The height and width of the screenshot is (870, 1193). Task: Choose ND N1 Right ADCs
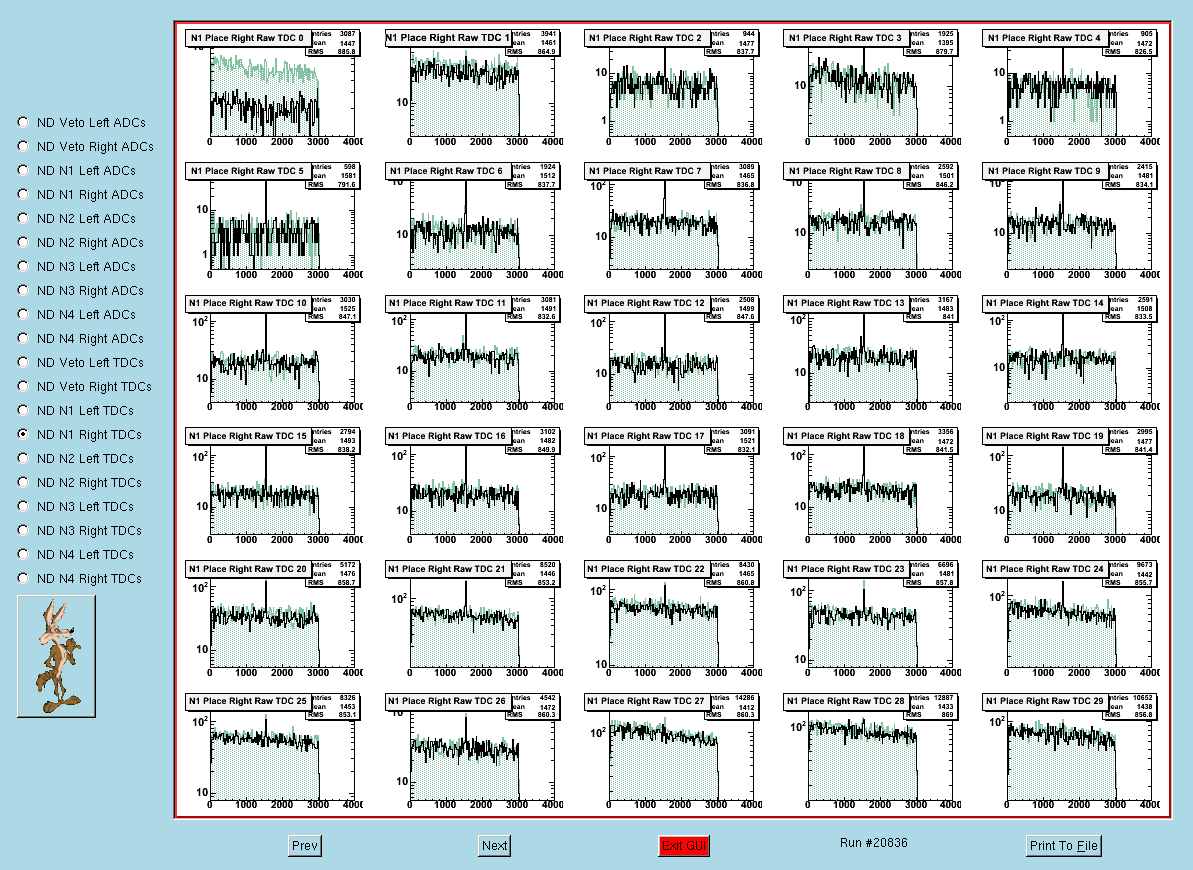point(23,194)
